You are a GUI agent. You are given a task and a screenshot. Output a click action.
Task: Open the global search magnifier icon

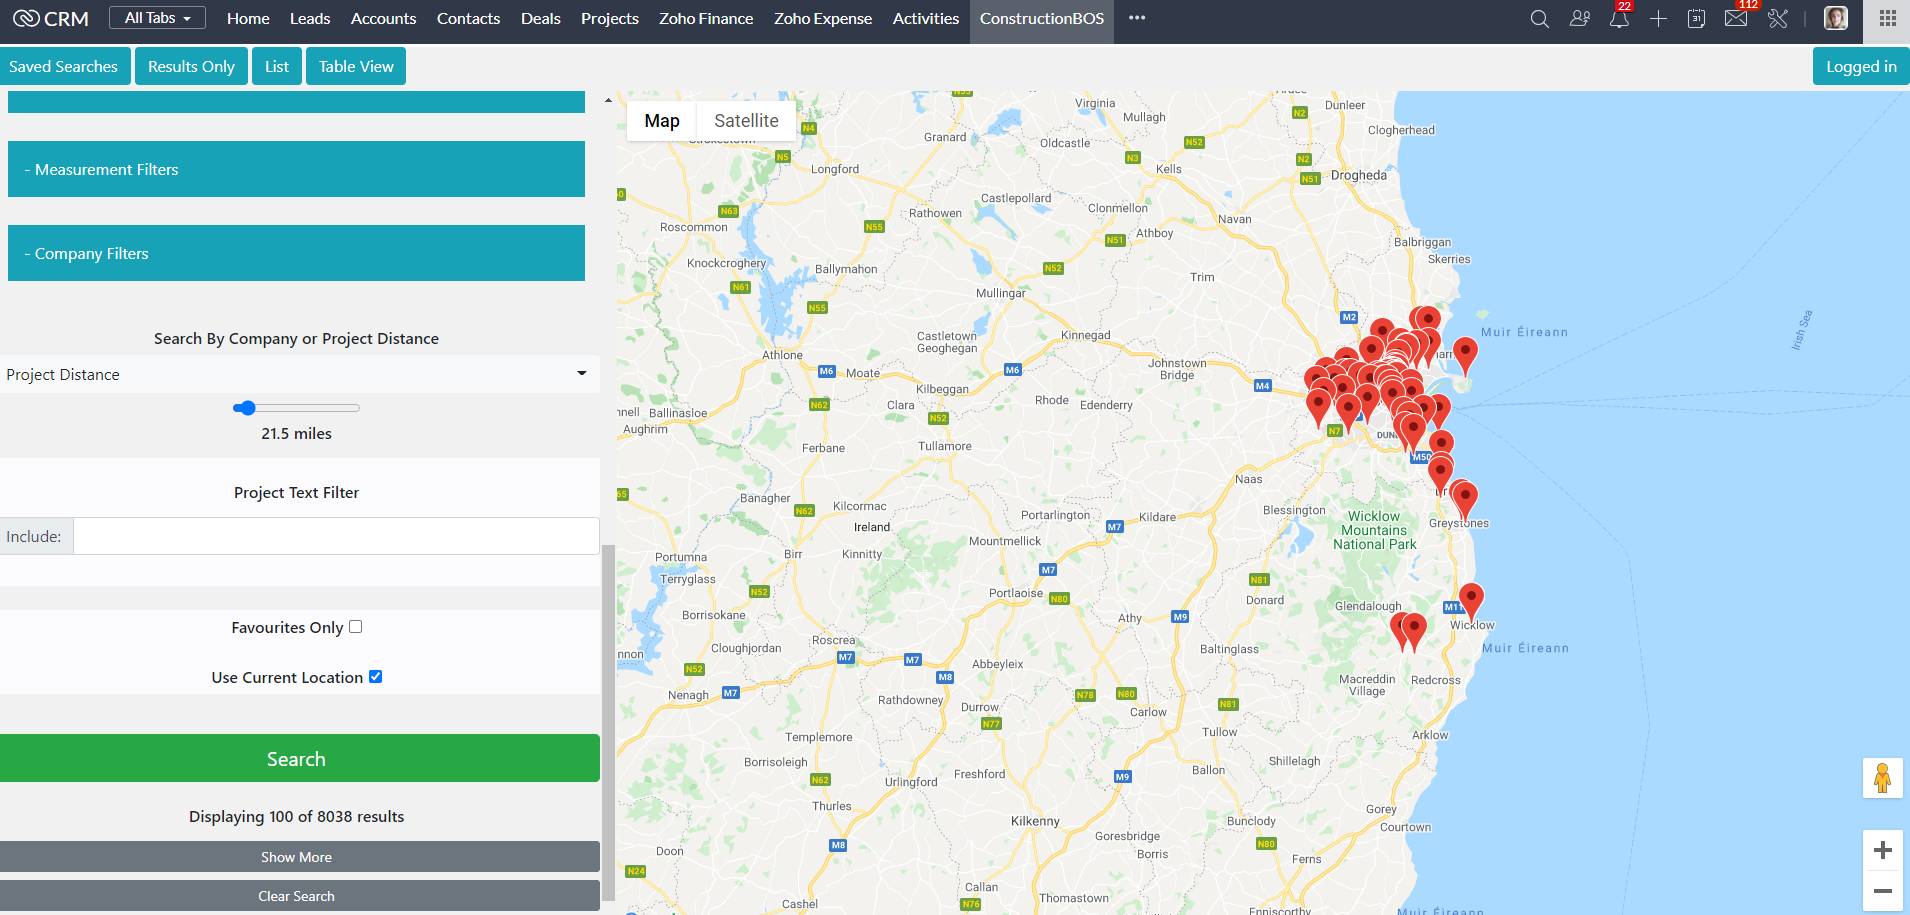1539,19
